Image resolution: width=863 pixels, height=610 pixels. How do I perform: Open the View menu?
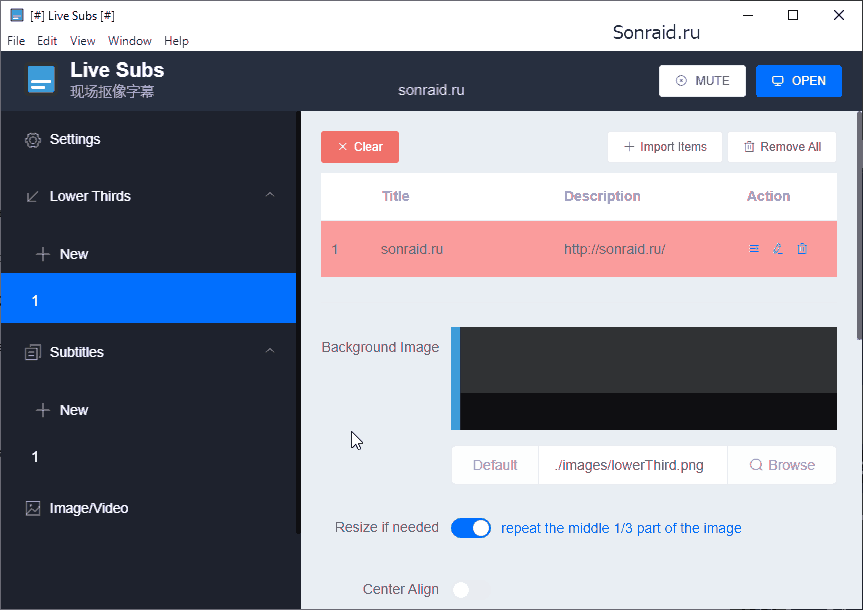click(x=83, y=41)
